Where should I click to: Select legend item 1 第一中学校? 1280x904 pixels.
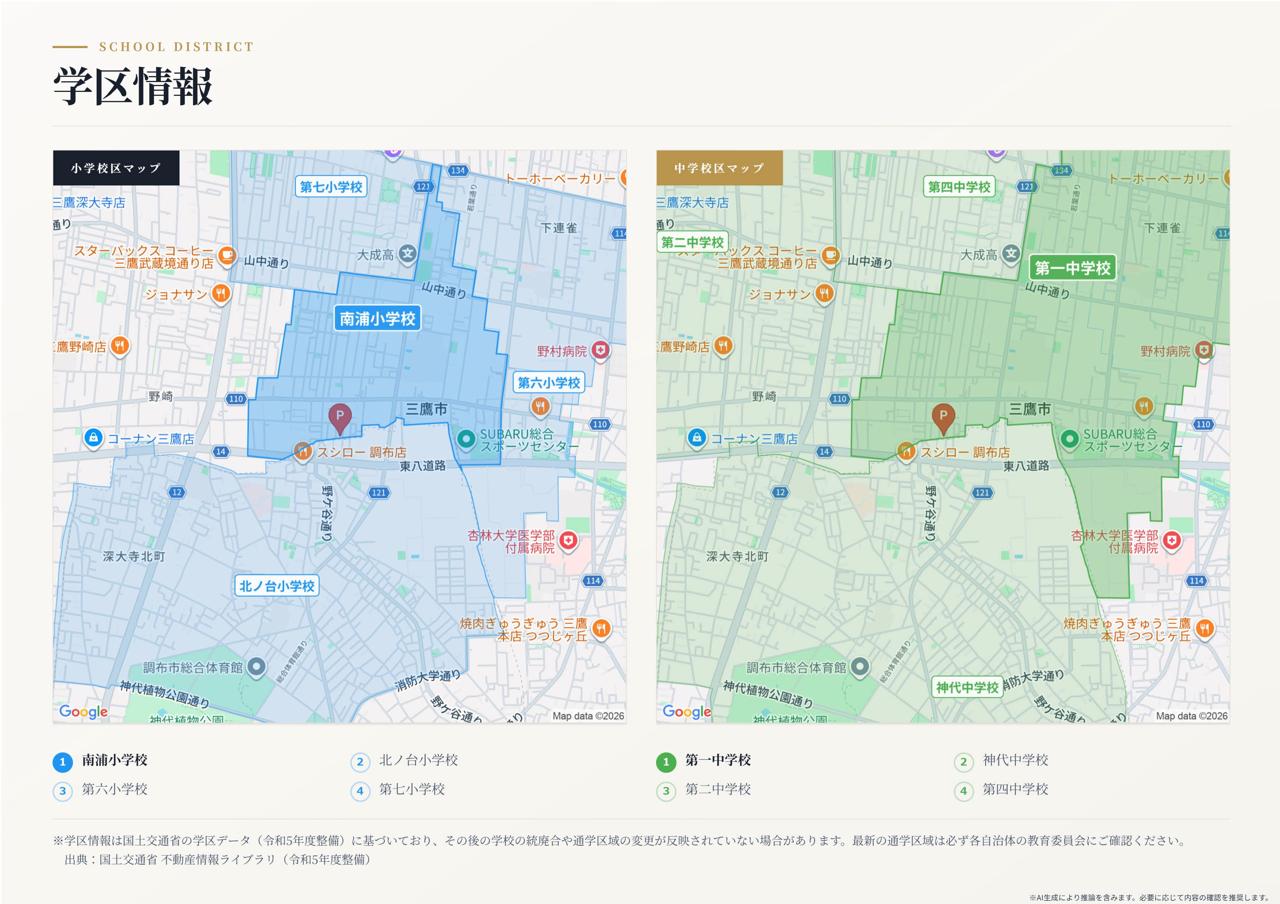(x=704, y=761)
